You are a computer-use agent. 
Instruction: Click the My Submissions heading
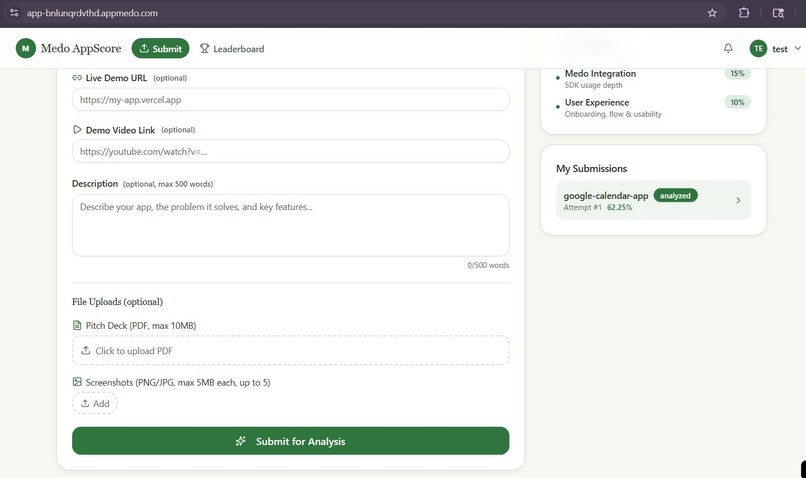[x=591, y=169]
